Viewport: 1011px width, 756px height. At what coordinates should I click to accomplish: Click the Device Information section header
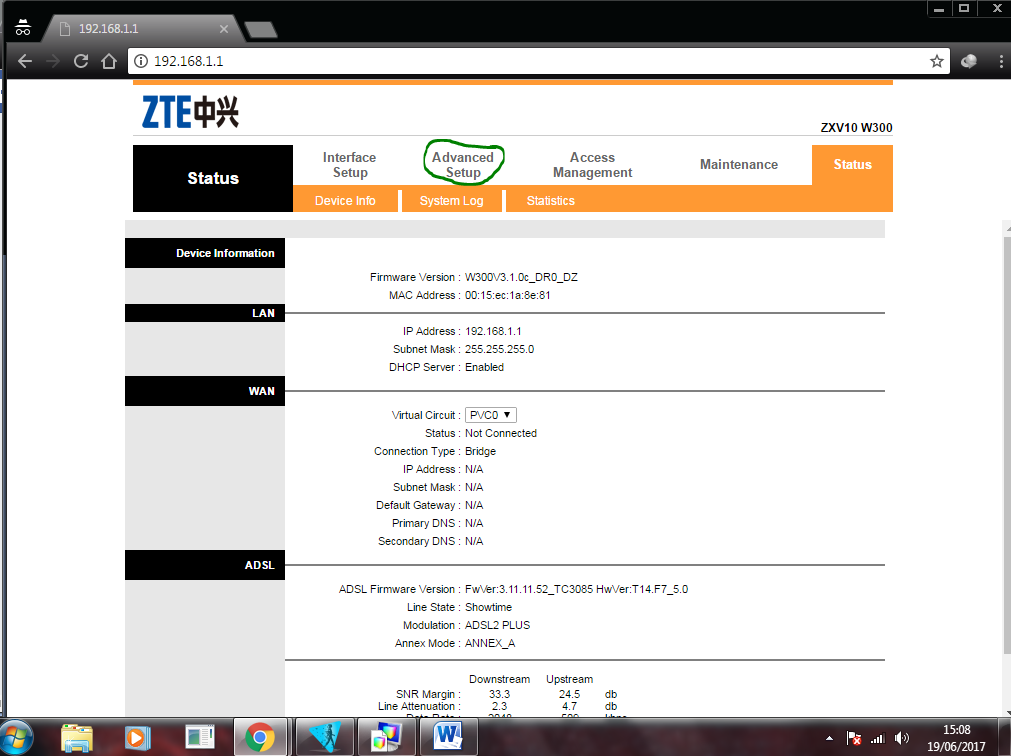[x=205, y=253]
